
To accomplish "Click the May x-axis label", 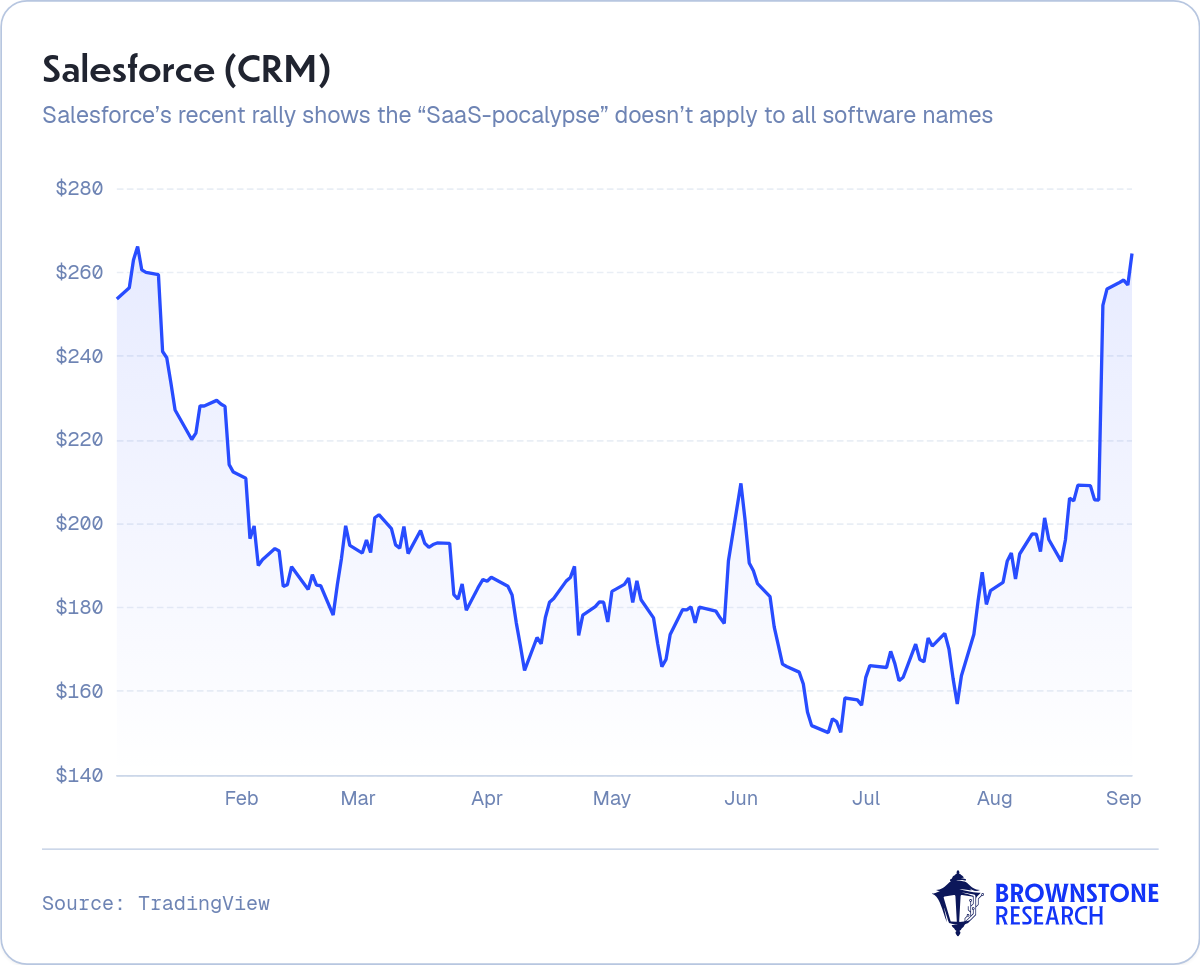I will point(612,798).
